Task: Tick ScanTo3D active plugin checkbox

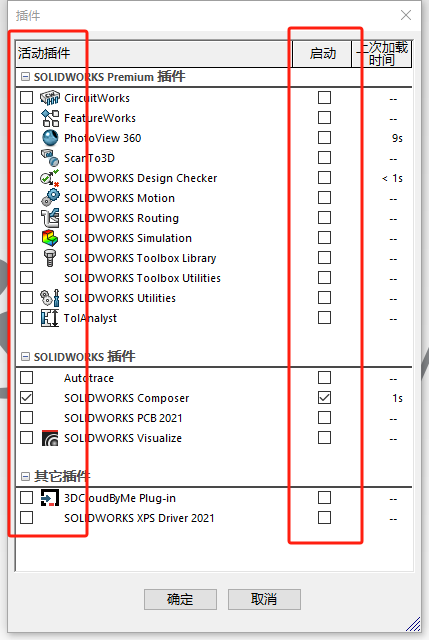Action: (x=27, y=158)
